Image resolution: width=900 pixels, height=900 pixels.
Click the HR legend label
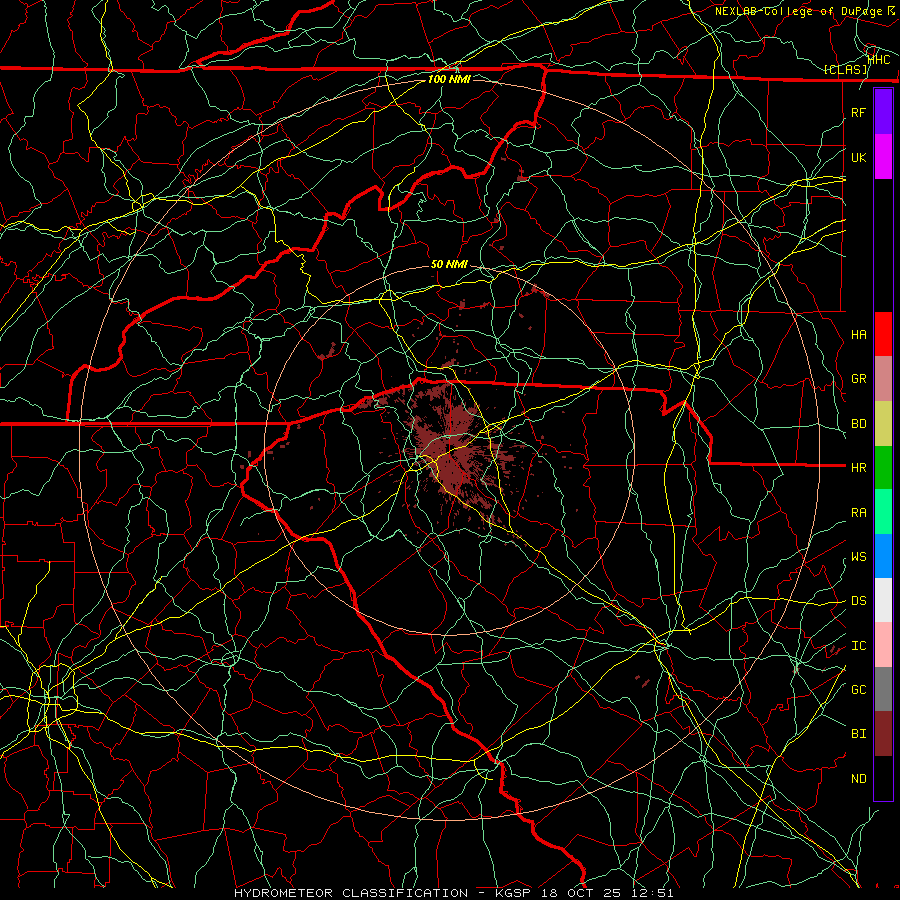click(858, 468)
